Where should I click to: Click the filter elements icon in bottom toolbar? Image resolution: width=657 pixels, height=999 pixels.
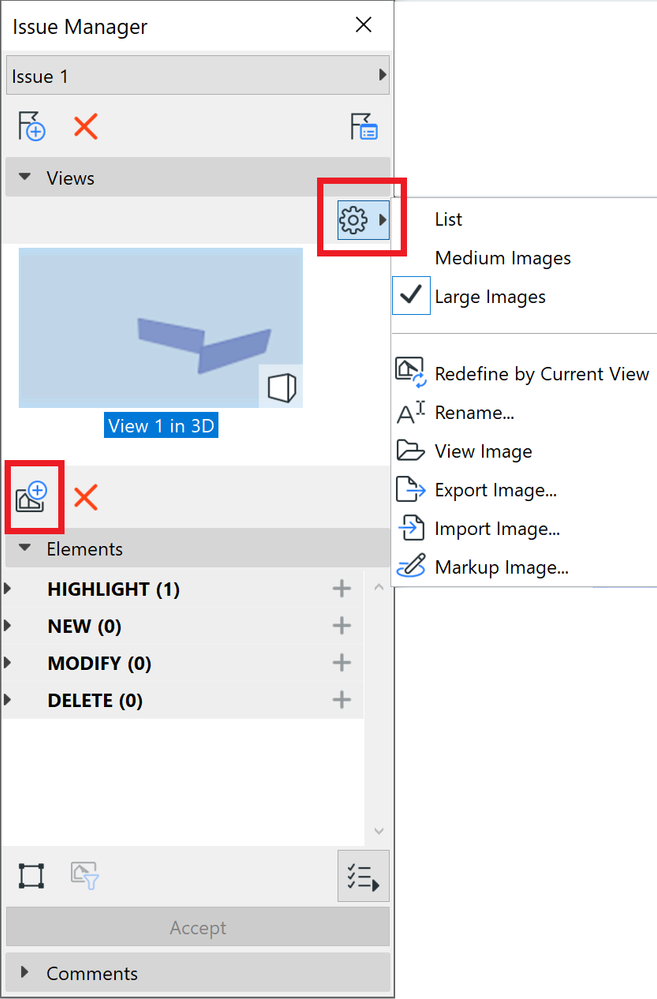(x=84, y=877)
